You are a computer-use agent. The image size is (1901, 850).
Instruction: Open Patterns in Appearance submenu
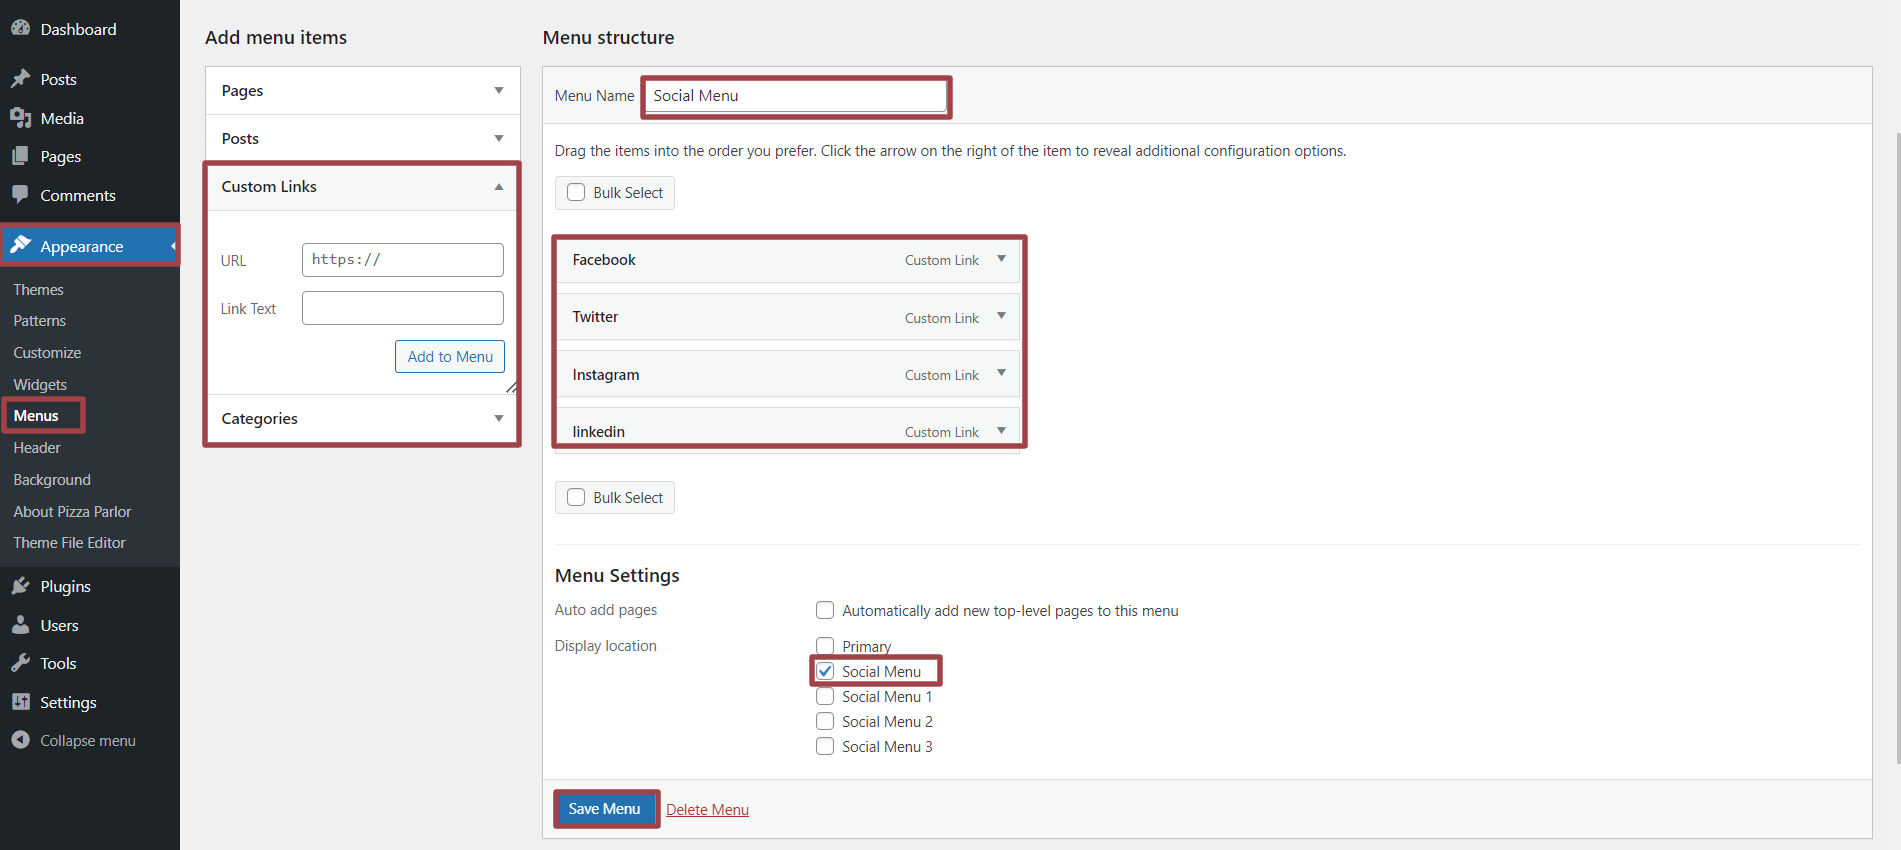pos(39,321)
